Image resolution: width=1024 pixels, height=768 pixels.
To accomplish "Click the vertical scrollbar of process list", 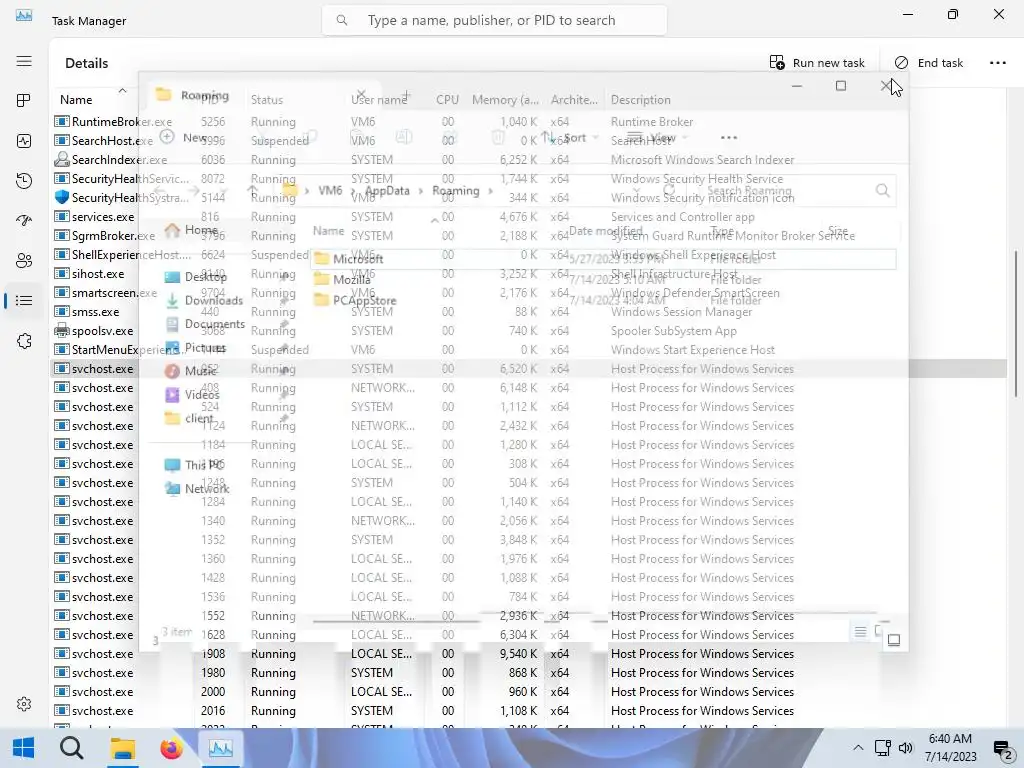I will click(x=1016, y=323).
